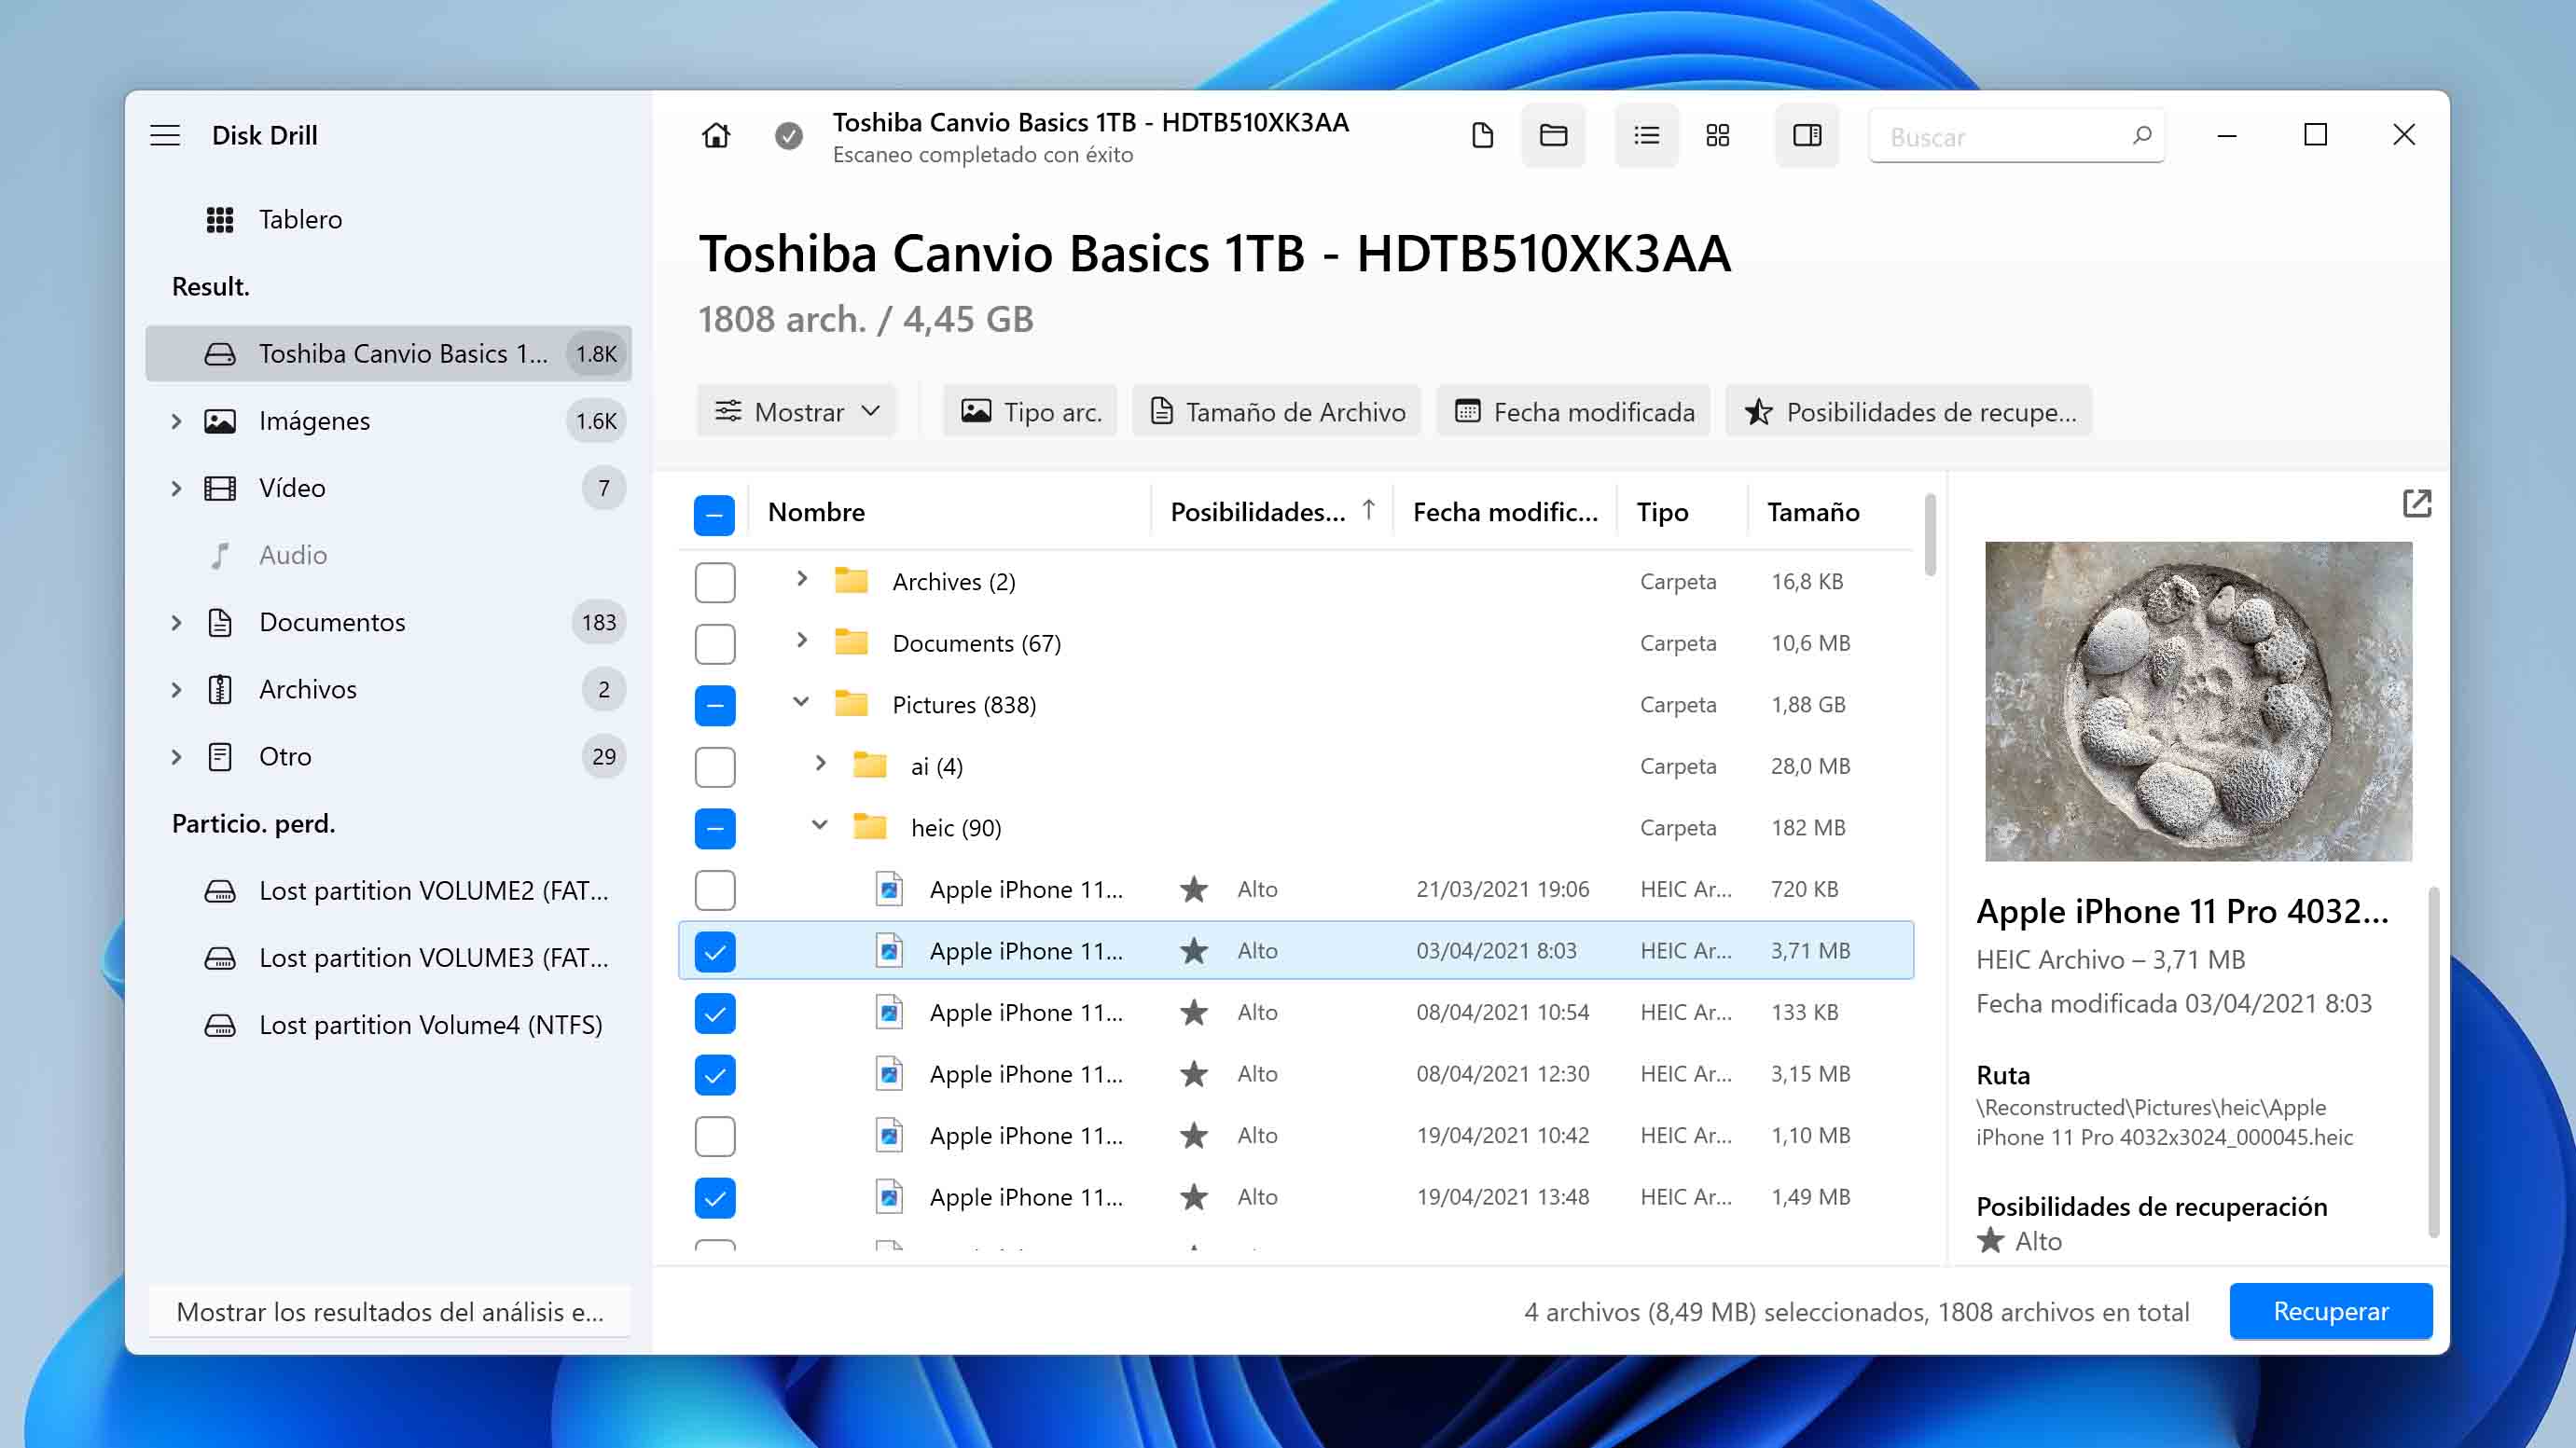The width and height of the screenshot is (2576, 1448).
Task: Select the grid view icon
Action: (x=1718, y=136)
